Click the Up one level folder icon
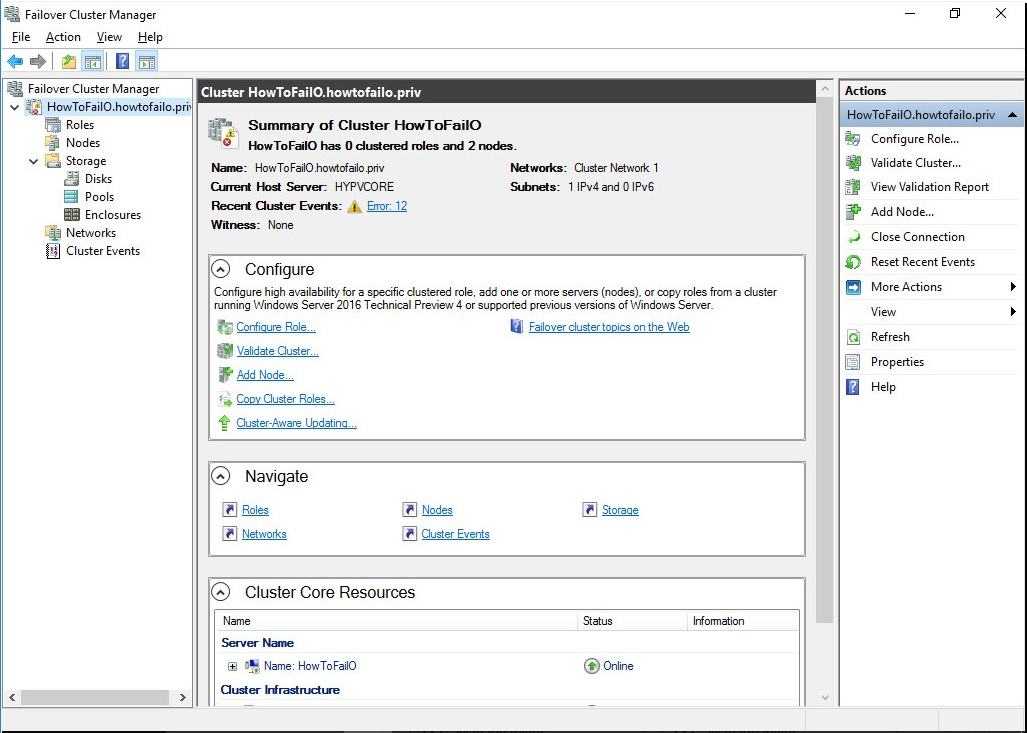Image resolution: width=1027 pixels, height=733 pixels. point(68,62)
